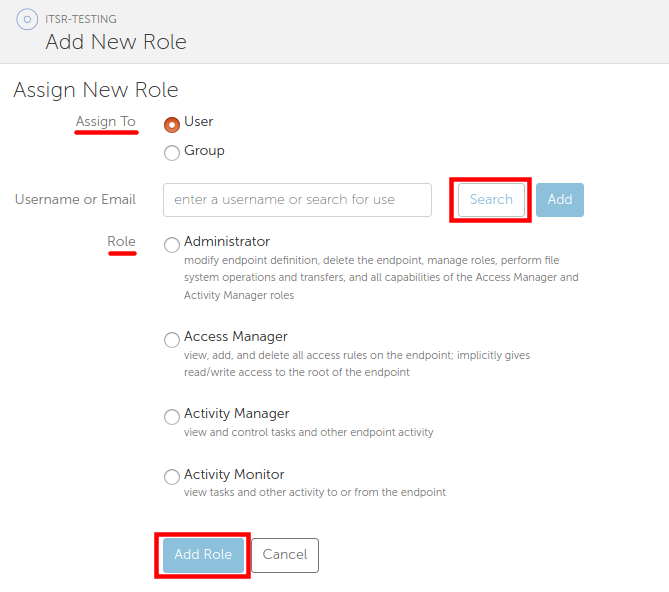Click the Add button next to Search
Viewport: 669px width, 592px height.
coord(560,200)
